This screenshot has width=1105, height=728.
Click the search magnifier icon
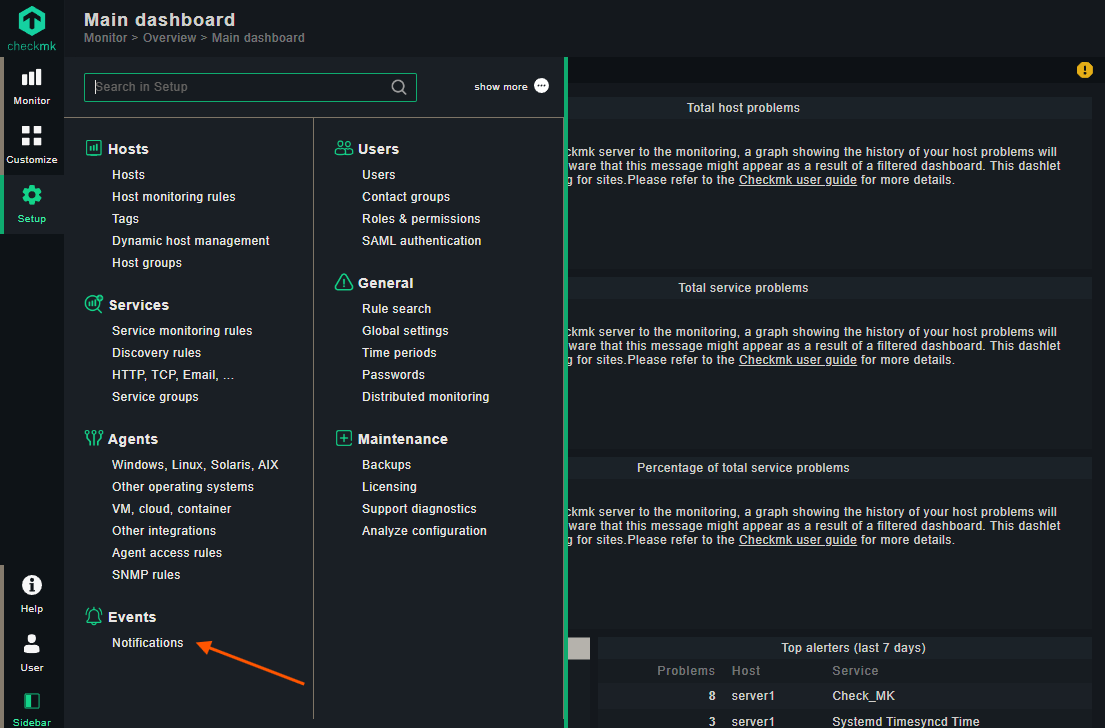[399, 87]
